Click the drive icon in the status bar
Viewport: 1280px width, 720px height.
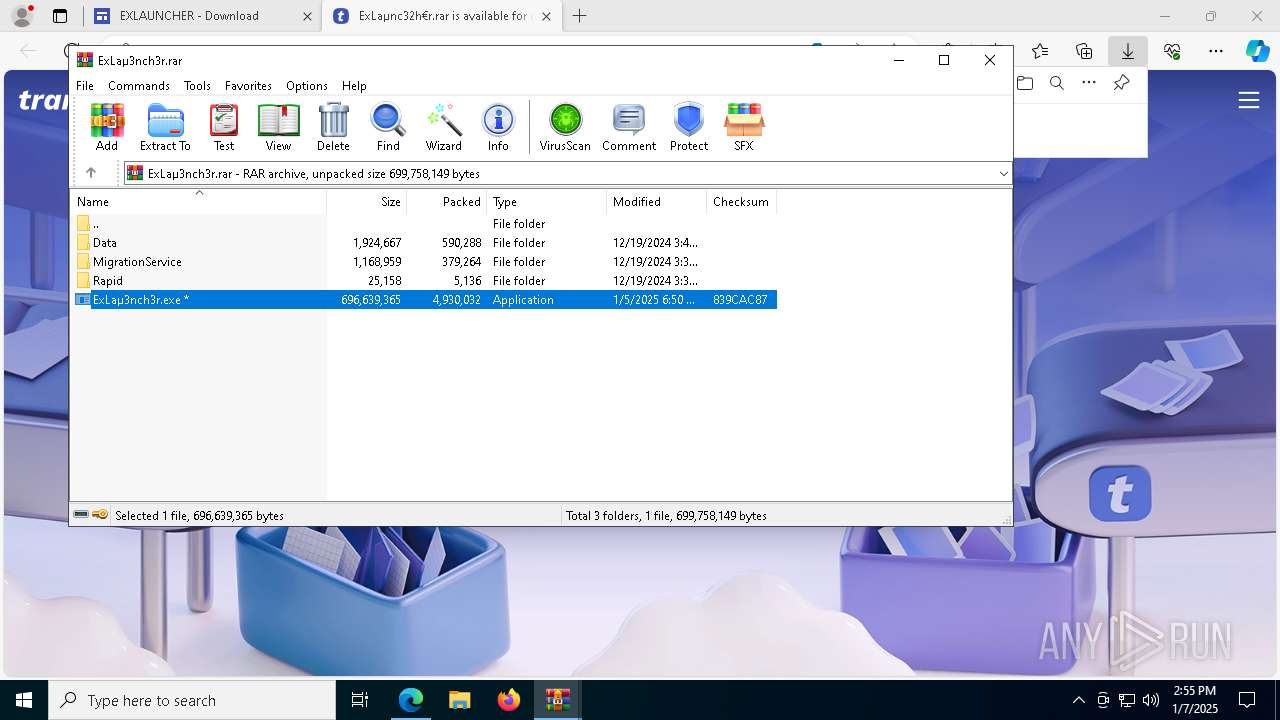81,515
